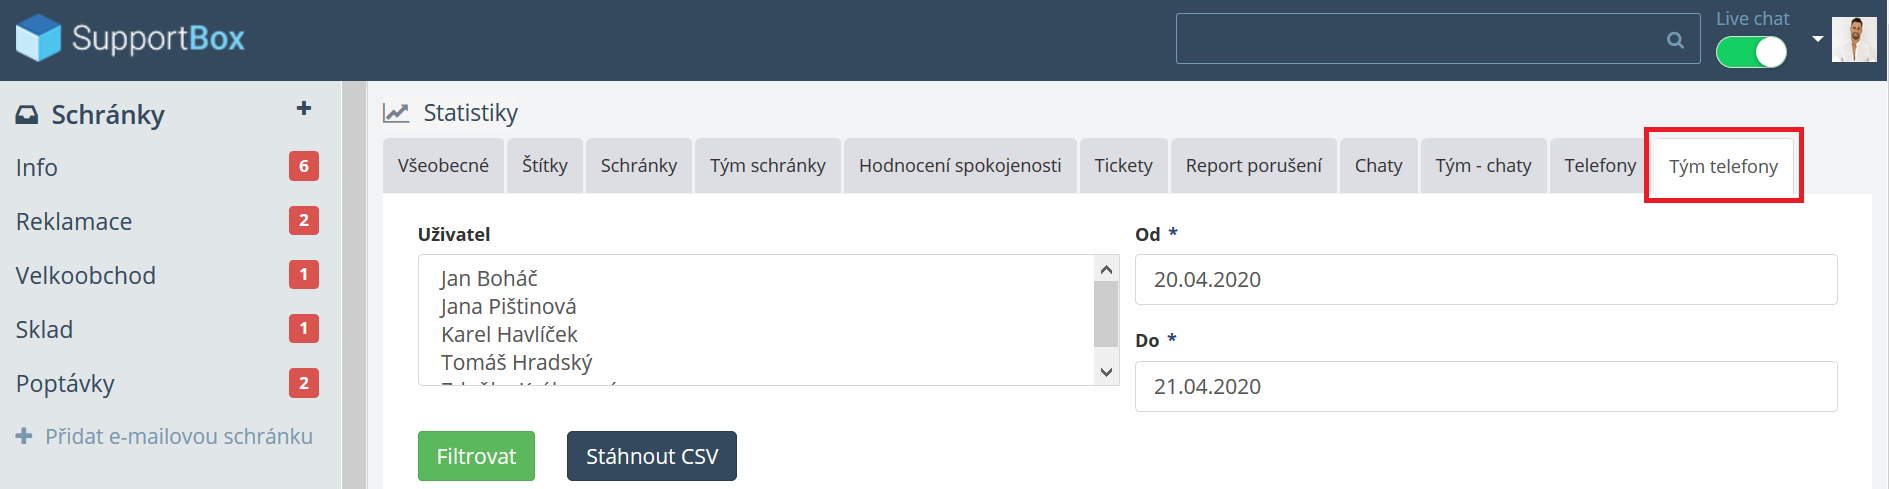Toggle the Live chat switch

click(x=1751, y=51)
